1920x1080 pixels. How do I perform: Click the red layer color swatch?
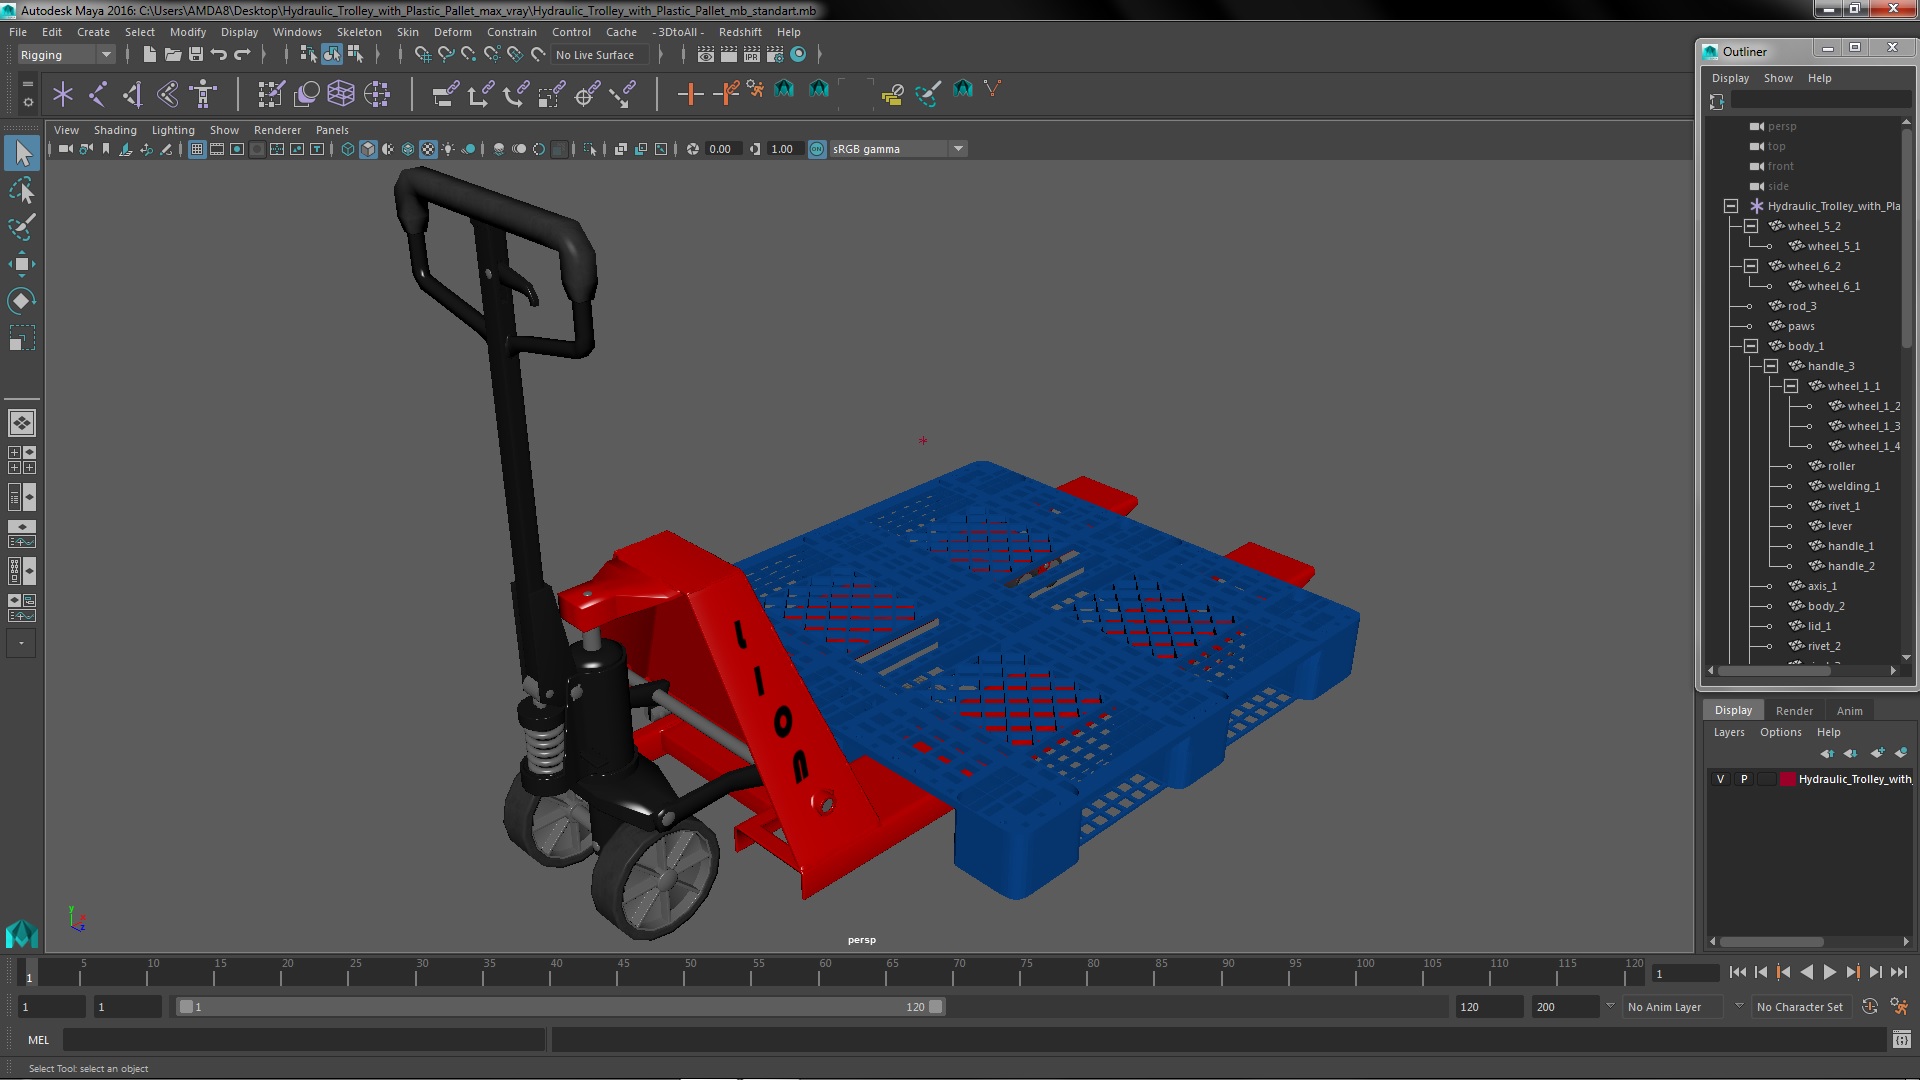[1787, 779]
